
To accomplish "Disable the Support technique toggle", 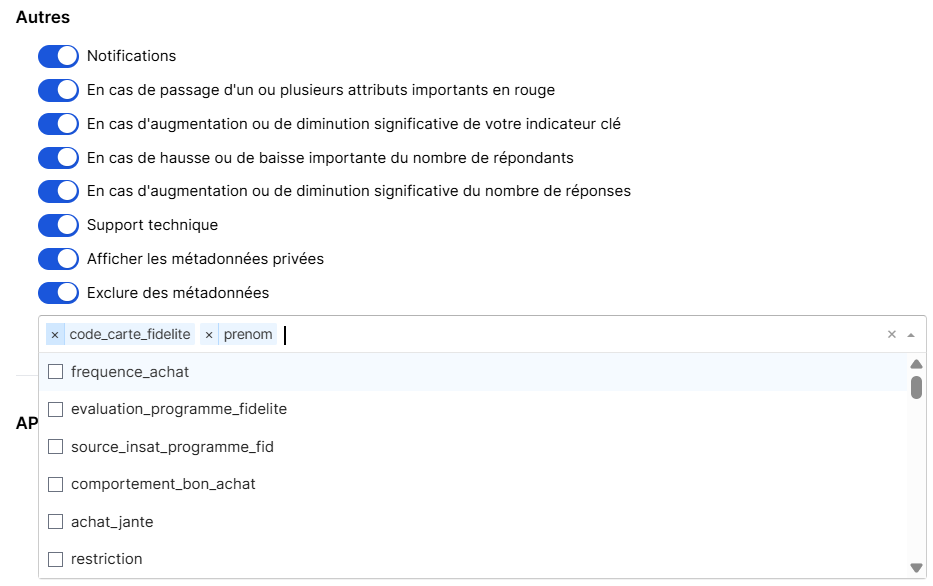I will pos(58,225).
